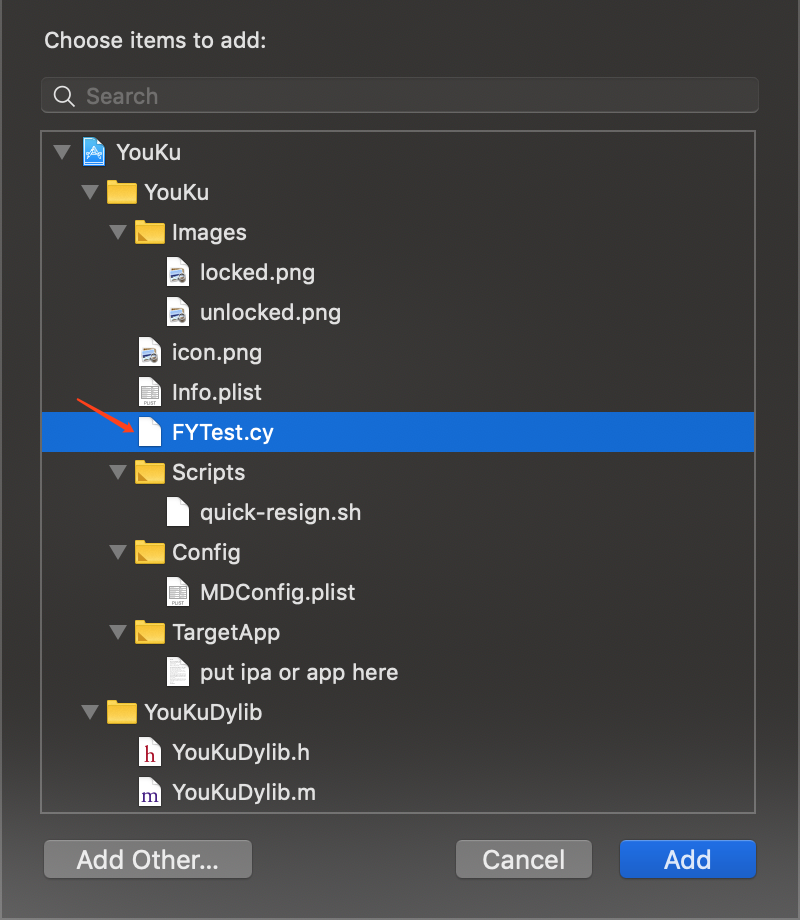
Task: Collapse the TargetApp folder disclosure triangle
Action: (118, 632)
